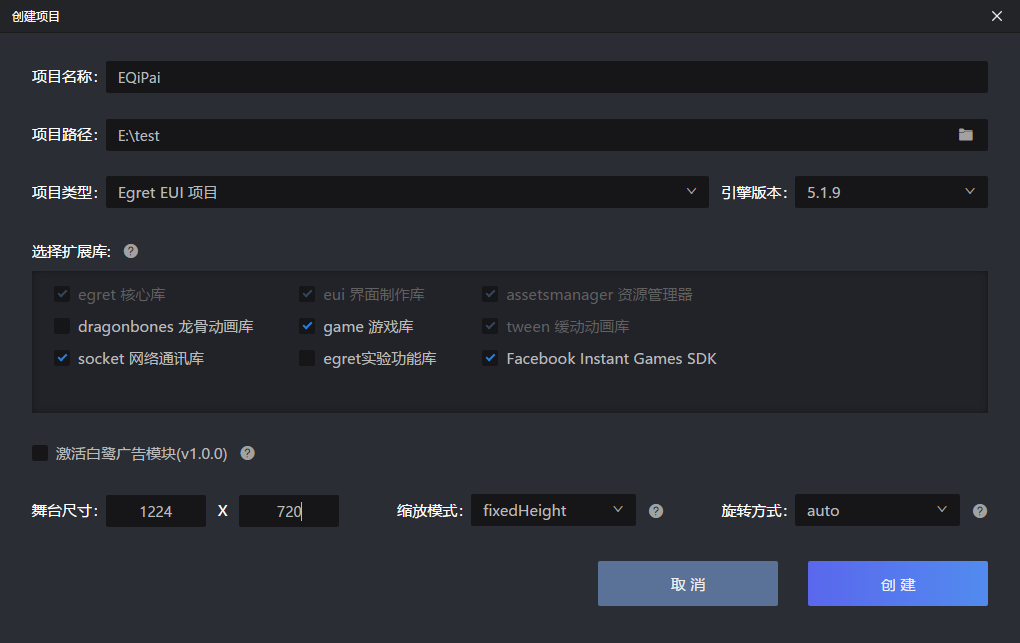Browse for project path folder icon
Image resolution: width=1020 pixels, height=643 pixels.
pos(965,135)
